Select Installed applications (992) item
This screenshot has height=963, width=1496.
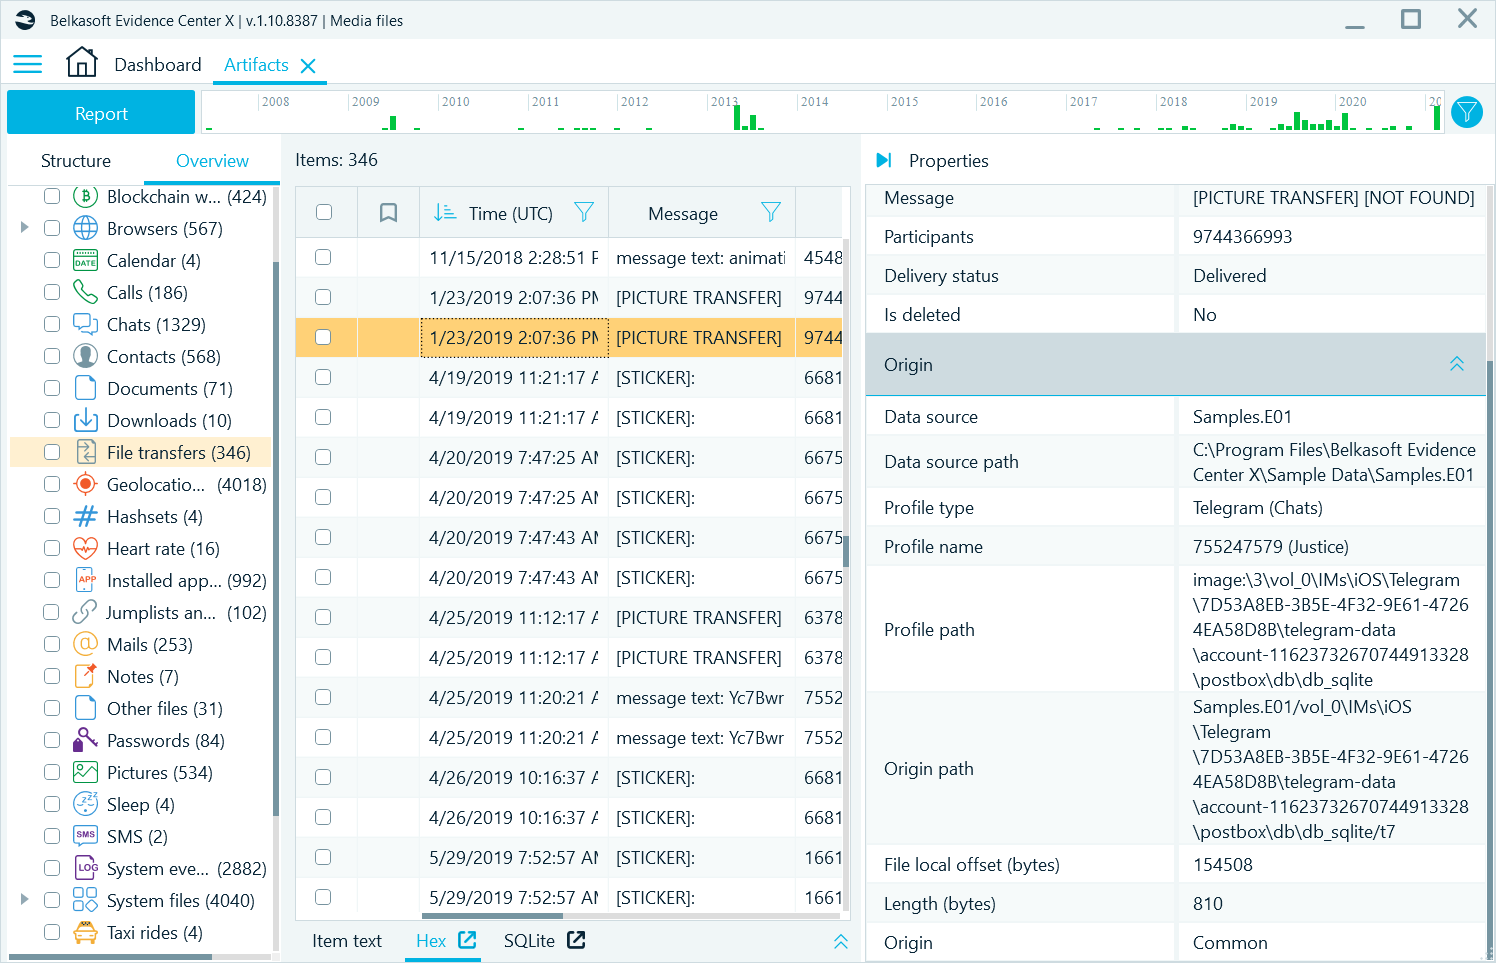[186, 580]
